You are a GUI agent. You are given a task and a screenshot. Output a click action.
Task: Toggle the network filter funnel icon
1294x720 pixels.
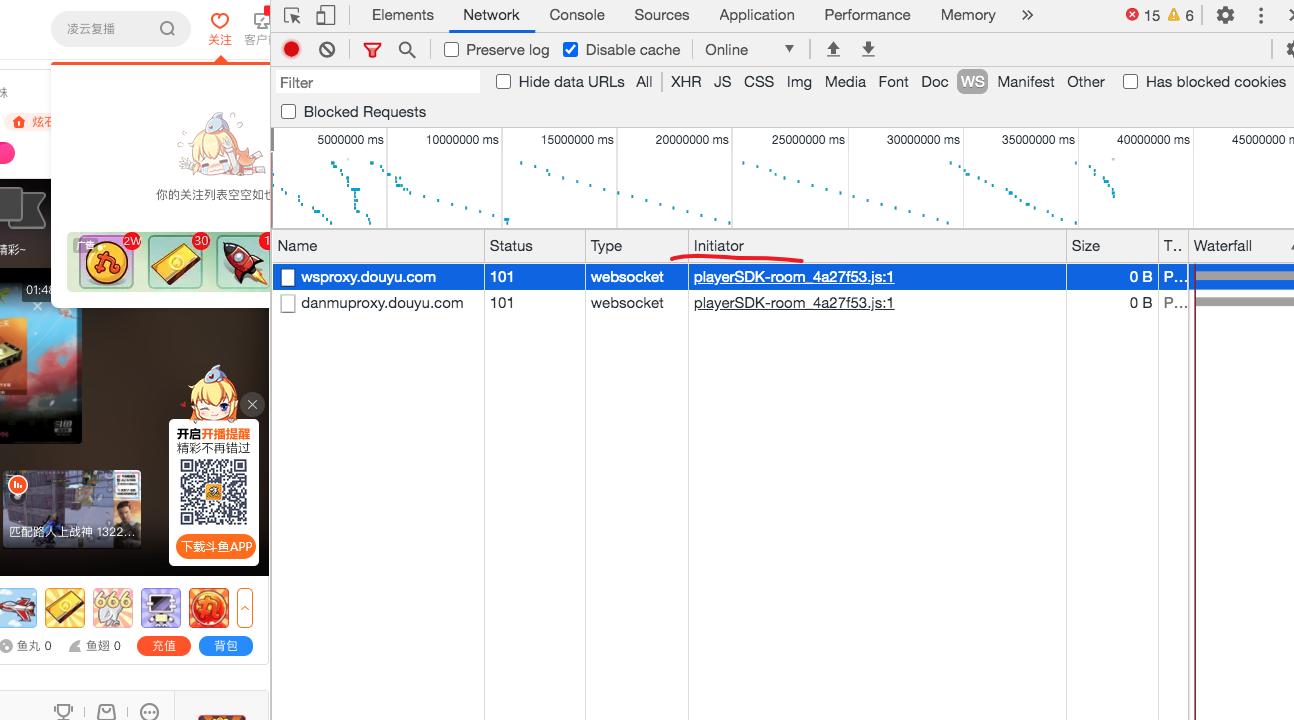372,49
